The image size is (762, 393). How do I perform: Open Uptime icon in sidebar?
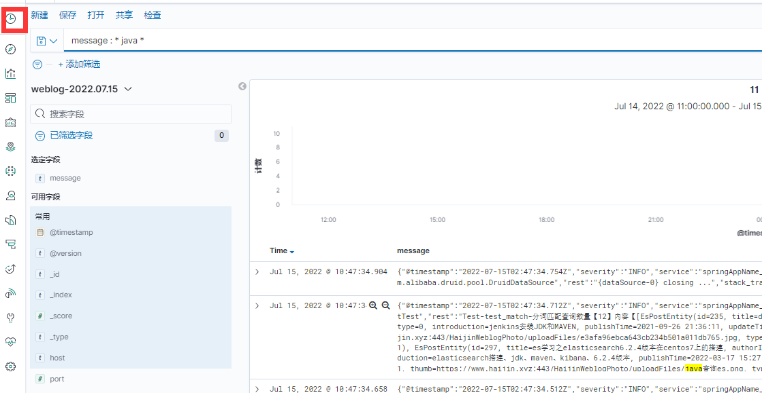11,269
